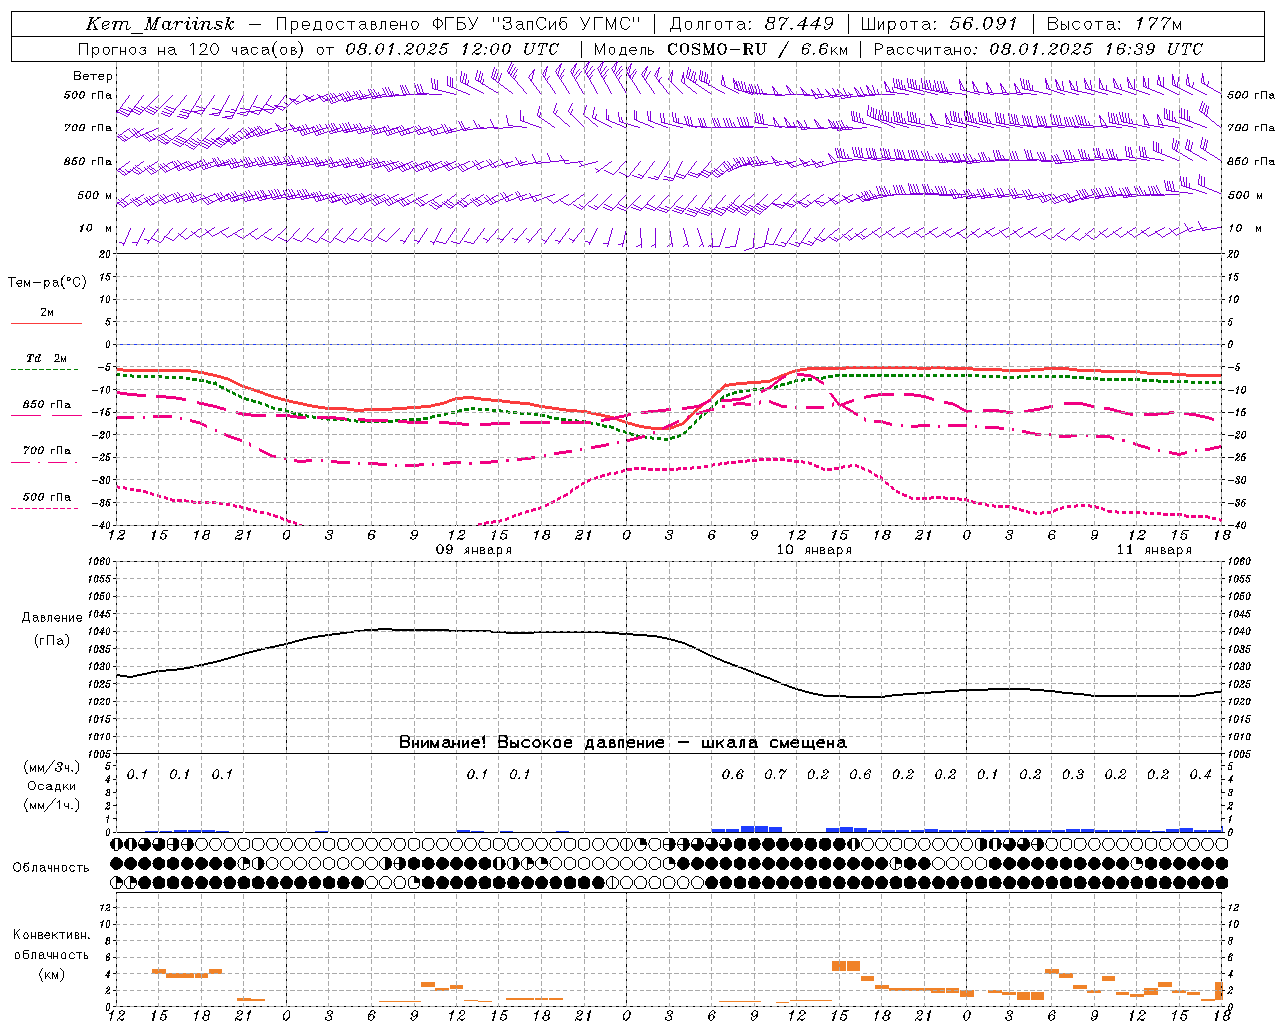This screenshot has width=1280, height=1024.
Task: Select the 11 января date label
Action: [x=1154, y=550]
